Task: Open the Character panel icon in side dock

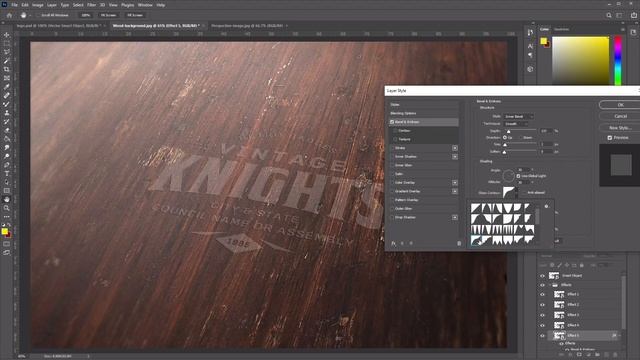Action: 530,46
